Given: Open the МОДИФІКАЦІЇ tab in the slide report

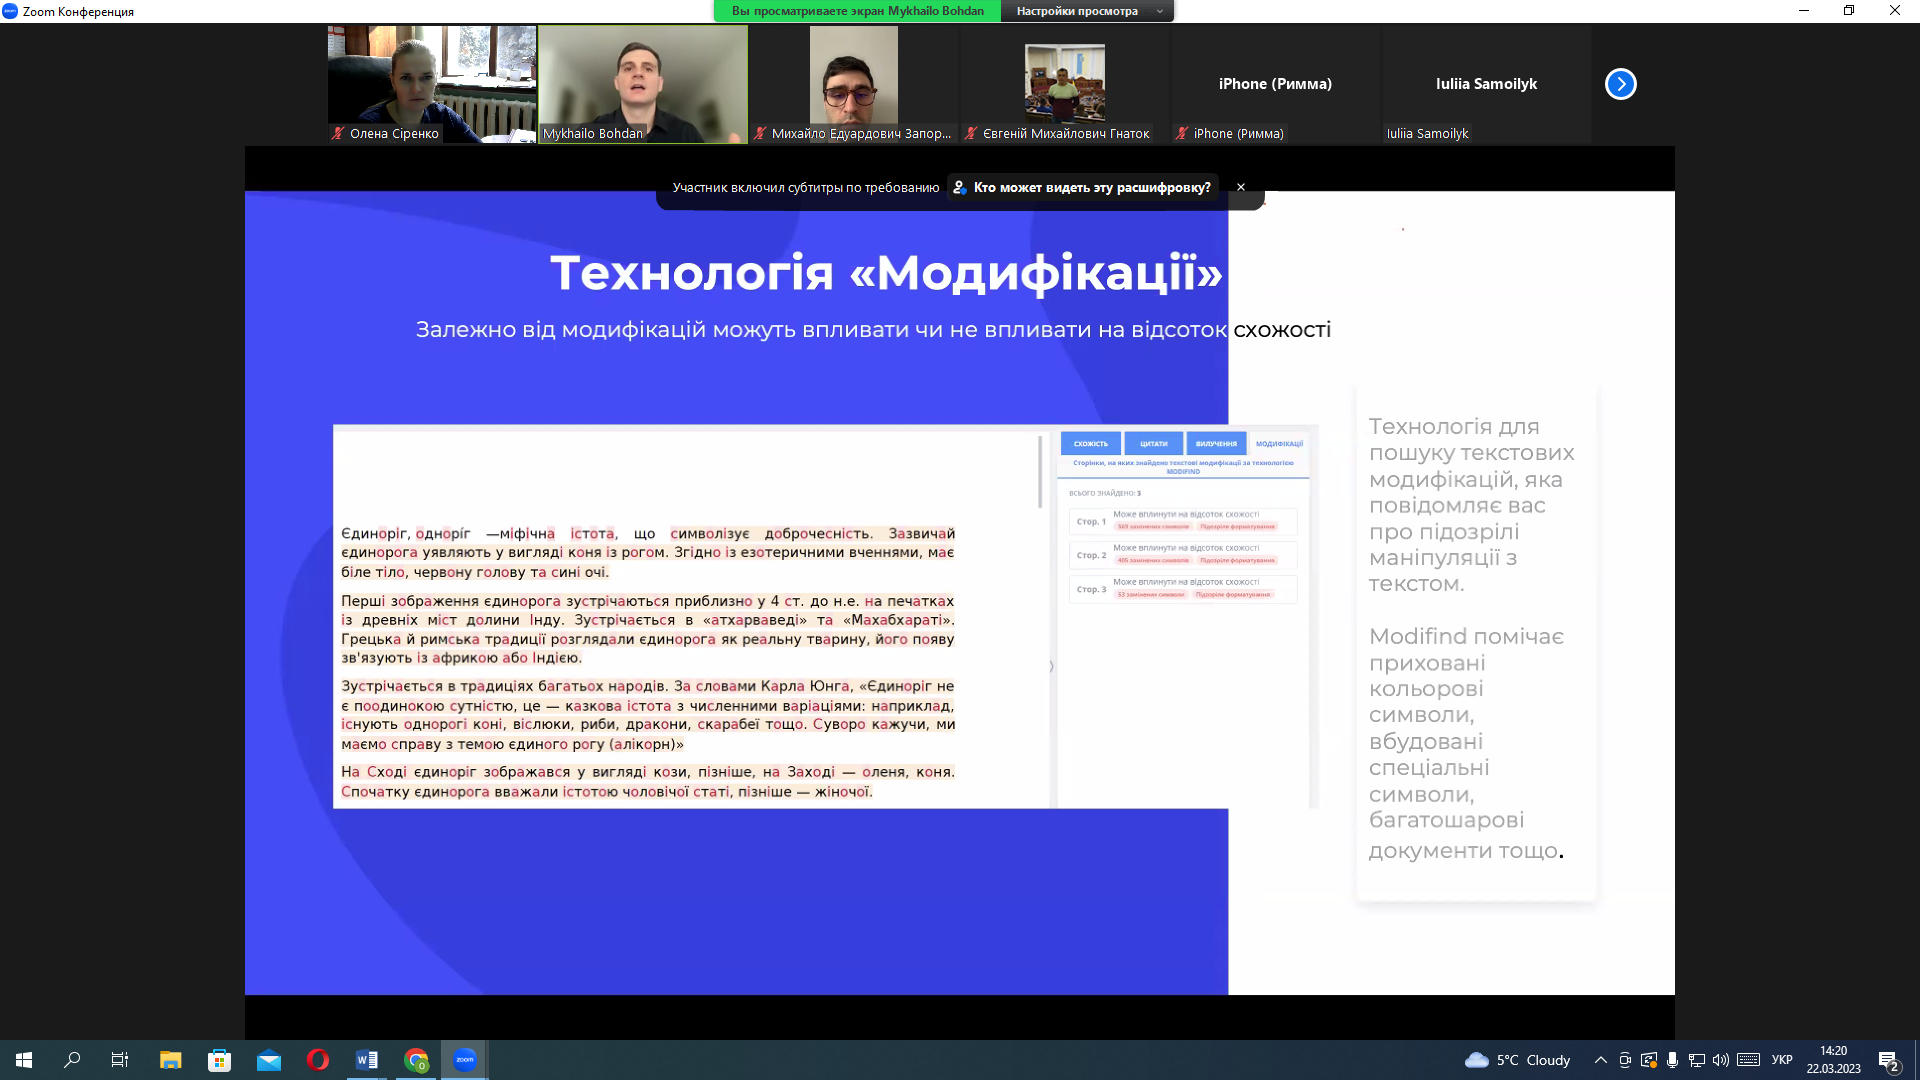Looking at the screenshot, I should (x=1279, y=443).
